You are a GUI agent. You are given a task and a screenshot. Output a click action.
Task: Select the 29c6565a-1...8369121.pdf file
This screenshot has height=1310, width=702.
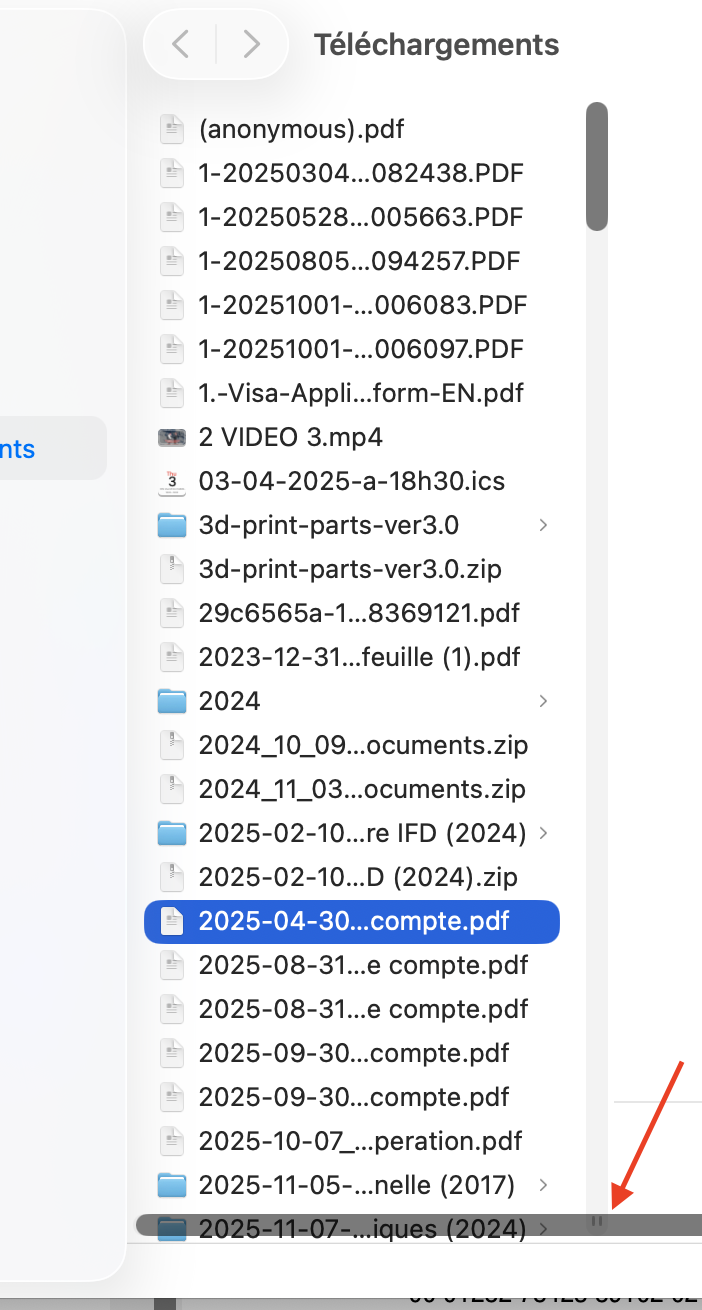359,613
